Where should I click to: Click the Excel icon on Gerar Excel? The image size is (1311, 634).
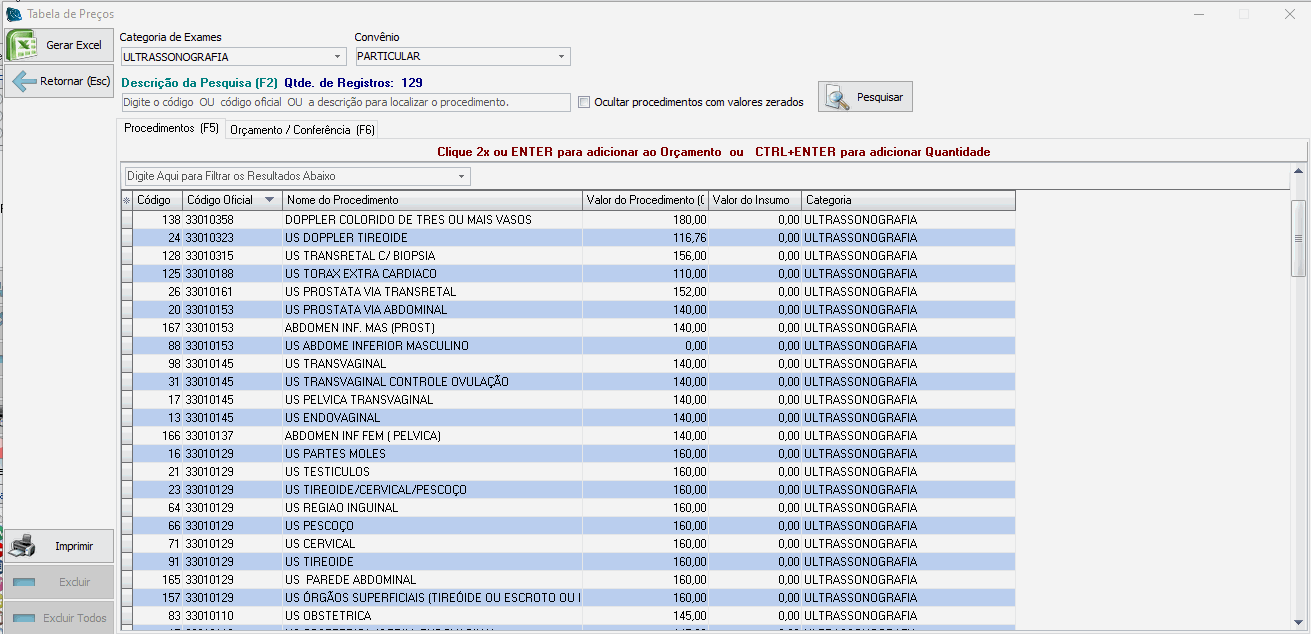click(x=23, y=45)
